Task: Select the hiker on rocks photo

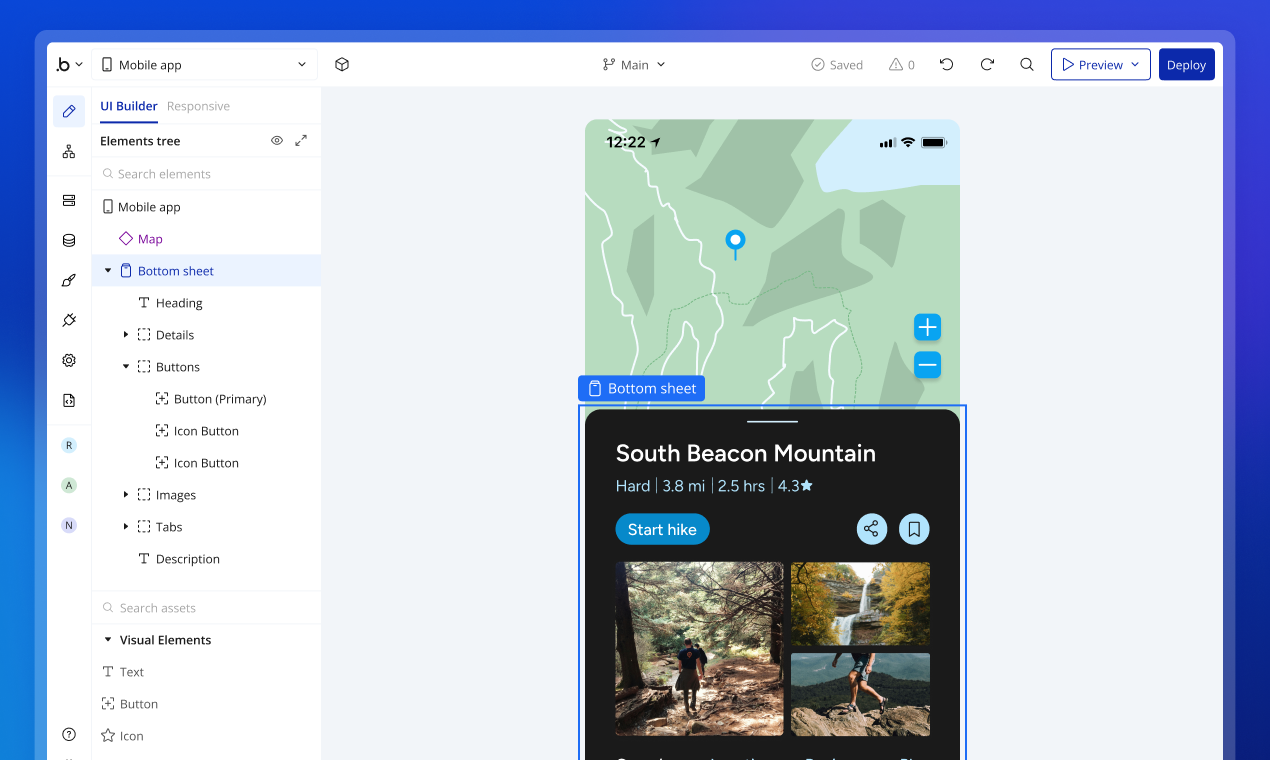Action: [860, 695]
